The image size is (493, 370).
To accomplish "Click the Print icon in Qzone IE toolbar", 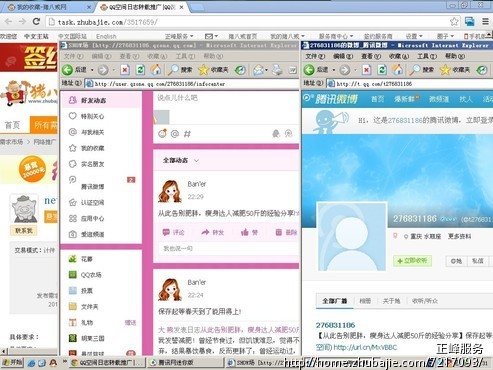I will 277,70.
